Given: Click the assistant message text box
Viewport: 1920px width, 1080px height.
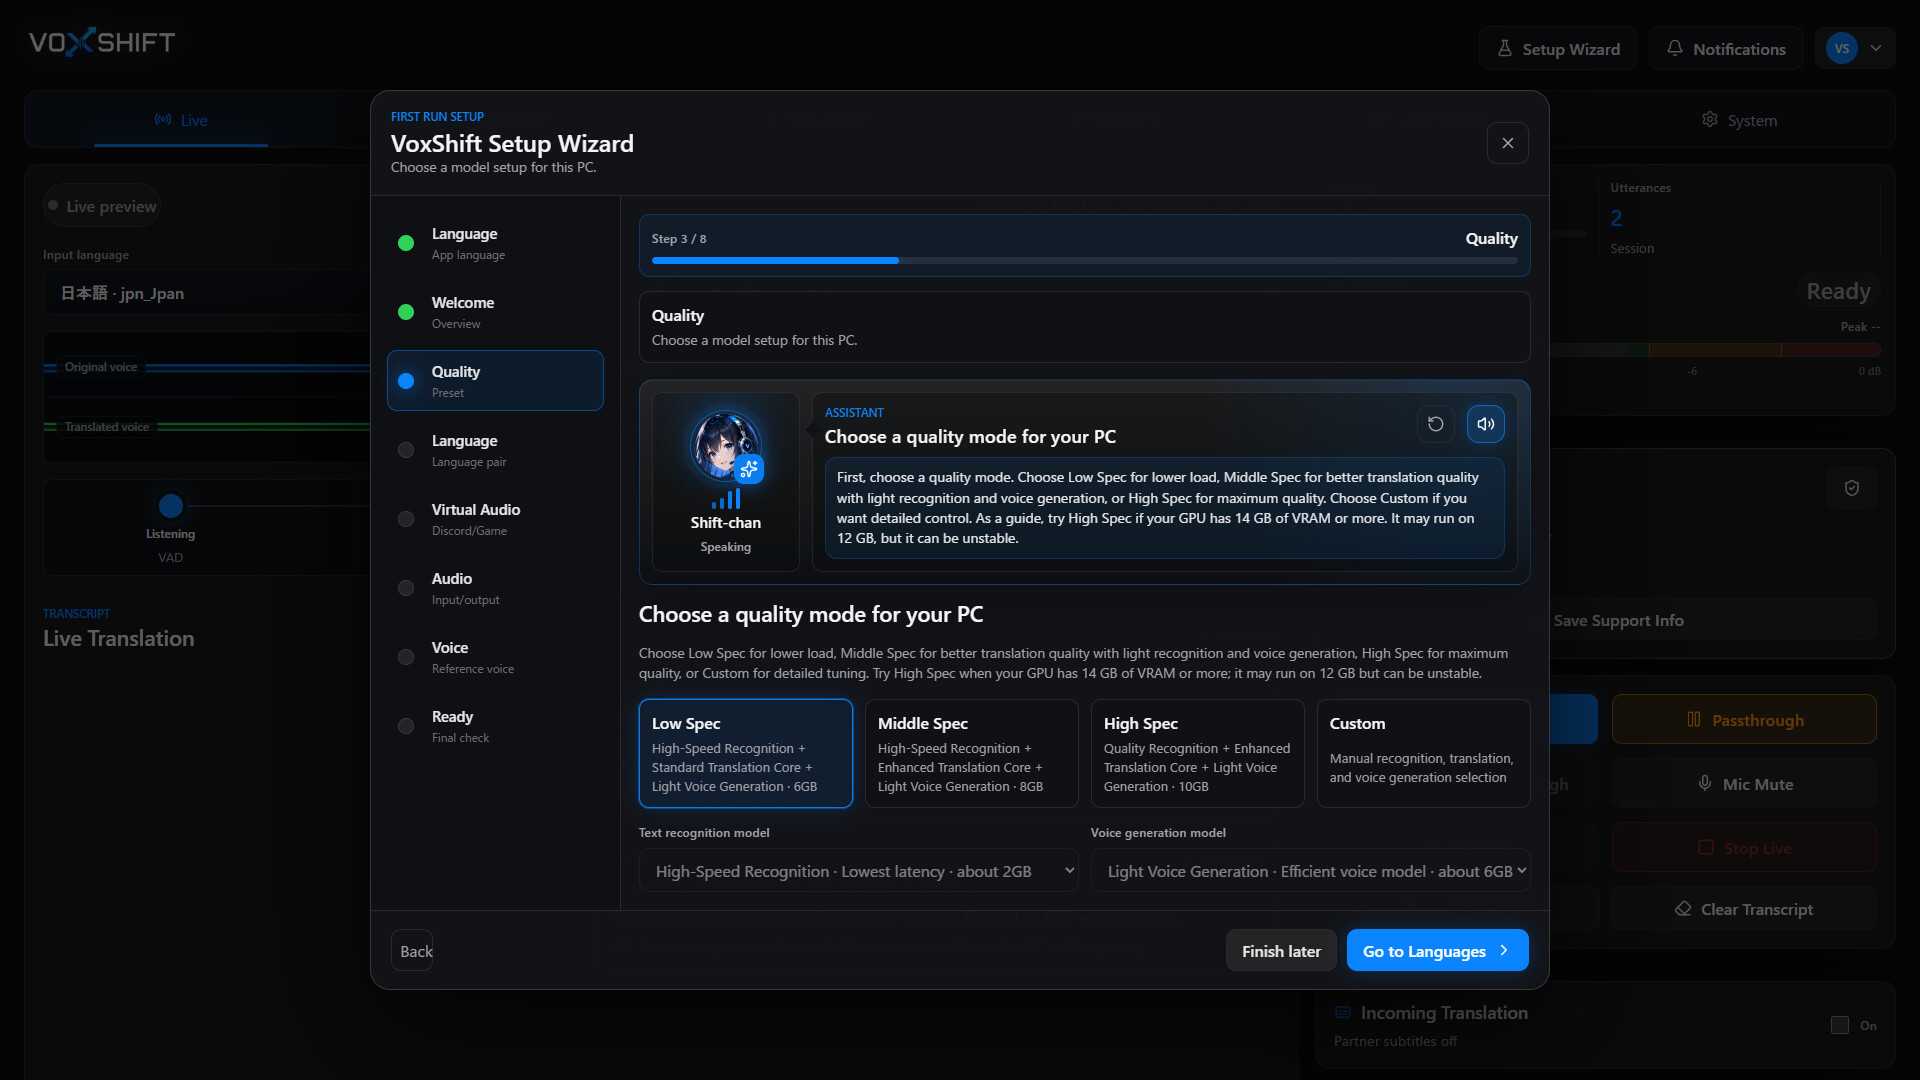Looking at the screenshot, I should coord(1164,508).
